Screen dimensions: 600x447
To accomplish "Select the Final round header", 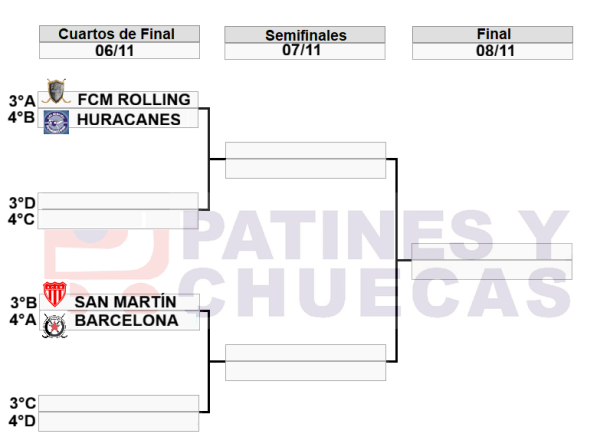I will [x=494, y=34].
